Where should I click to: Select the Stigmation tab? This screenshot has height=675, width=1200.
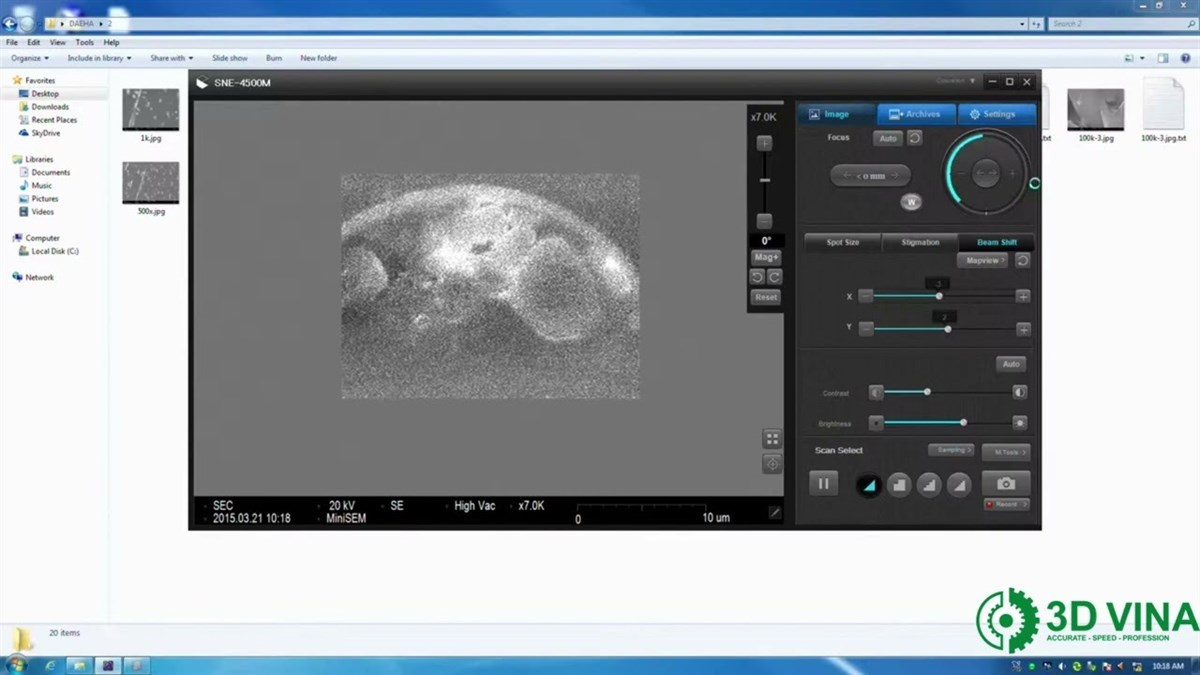920,242
